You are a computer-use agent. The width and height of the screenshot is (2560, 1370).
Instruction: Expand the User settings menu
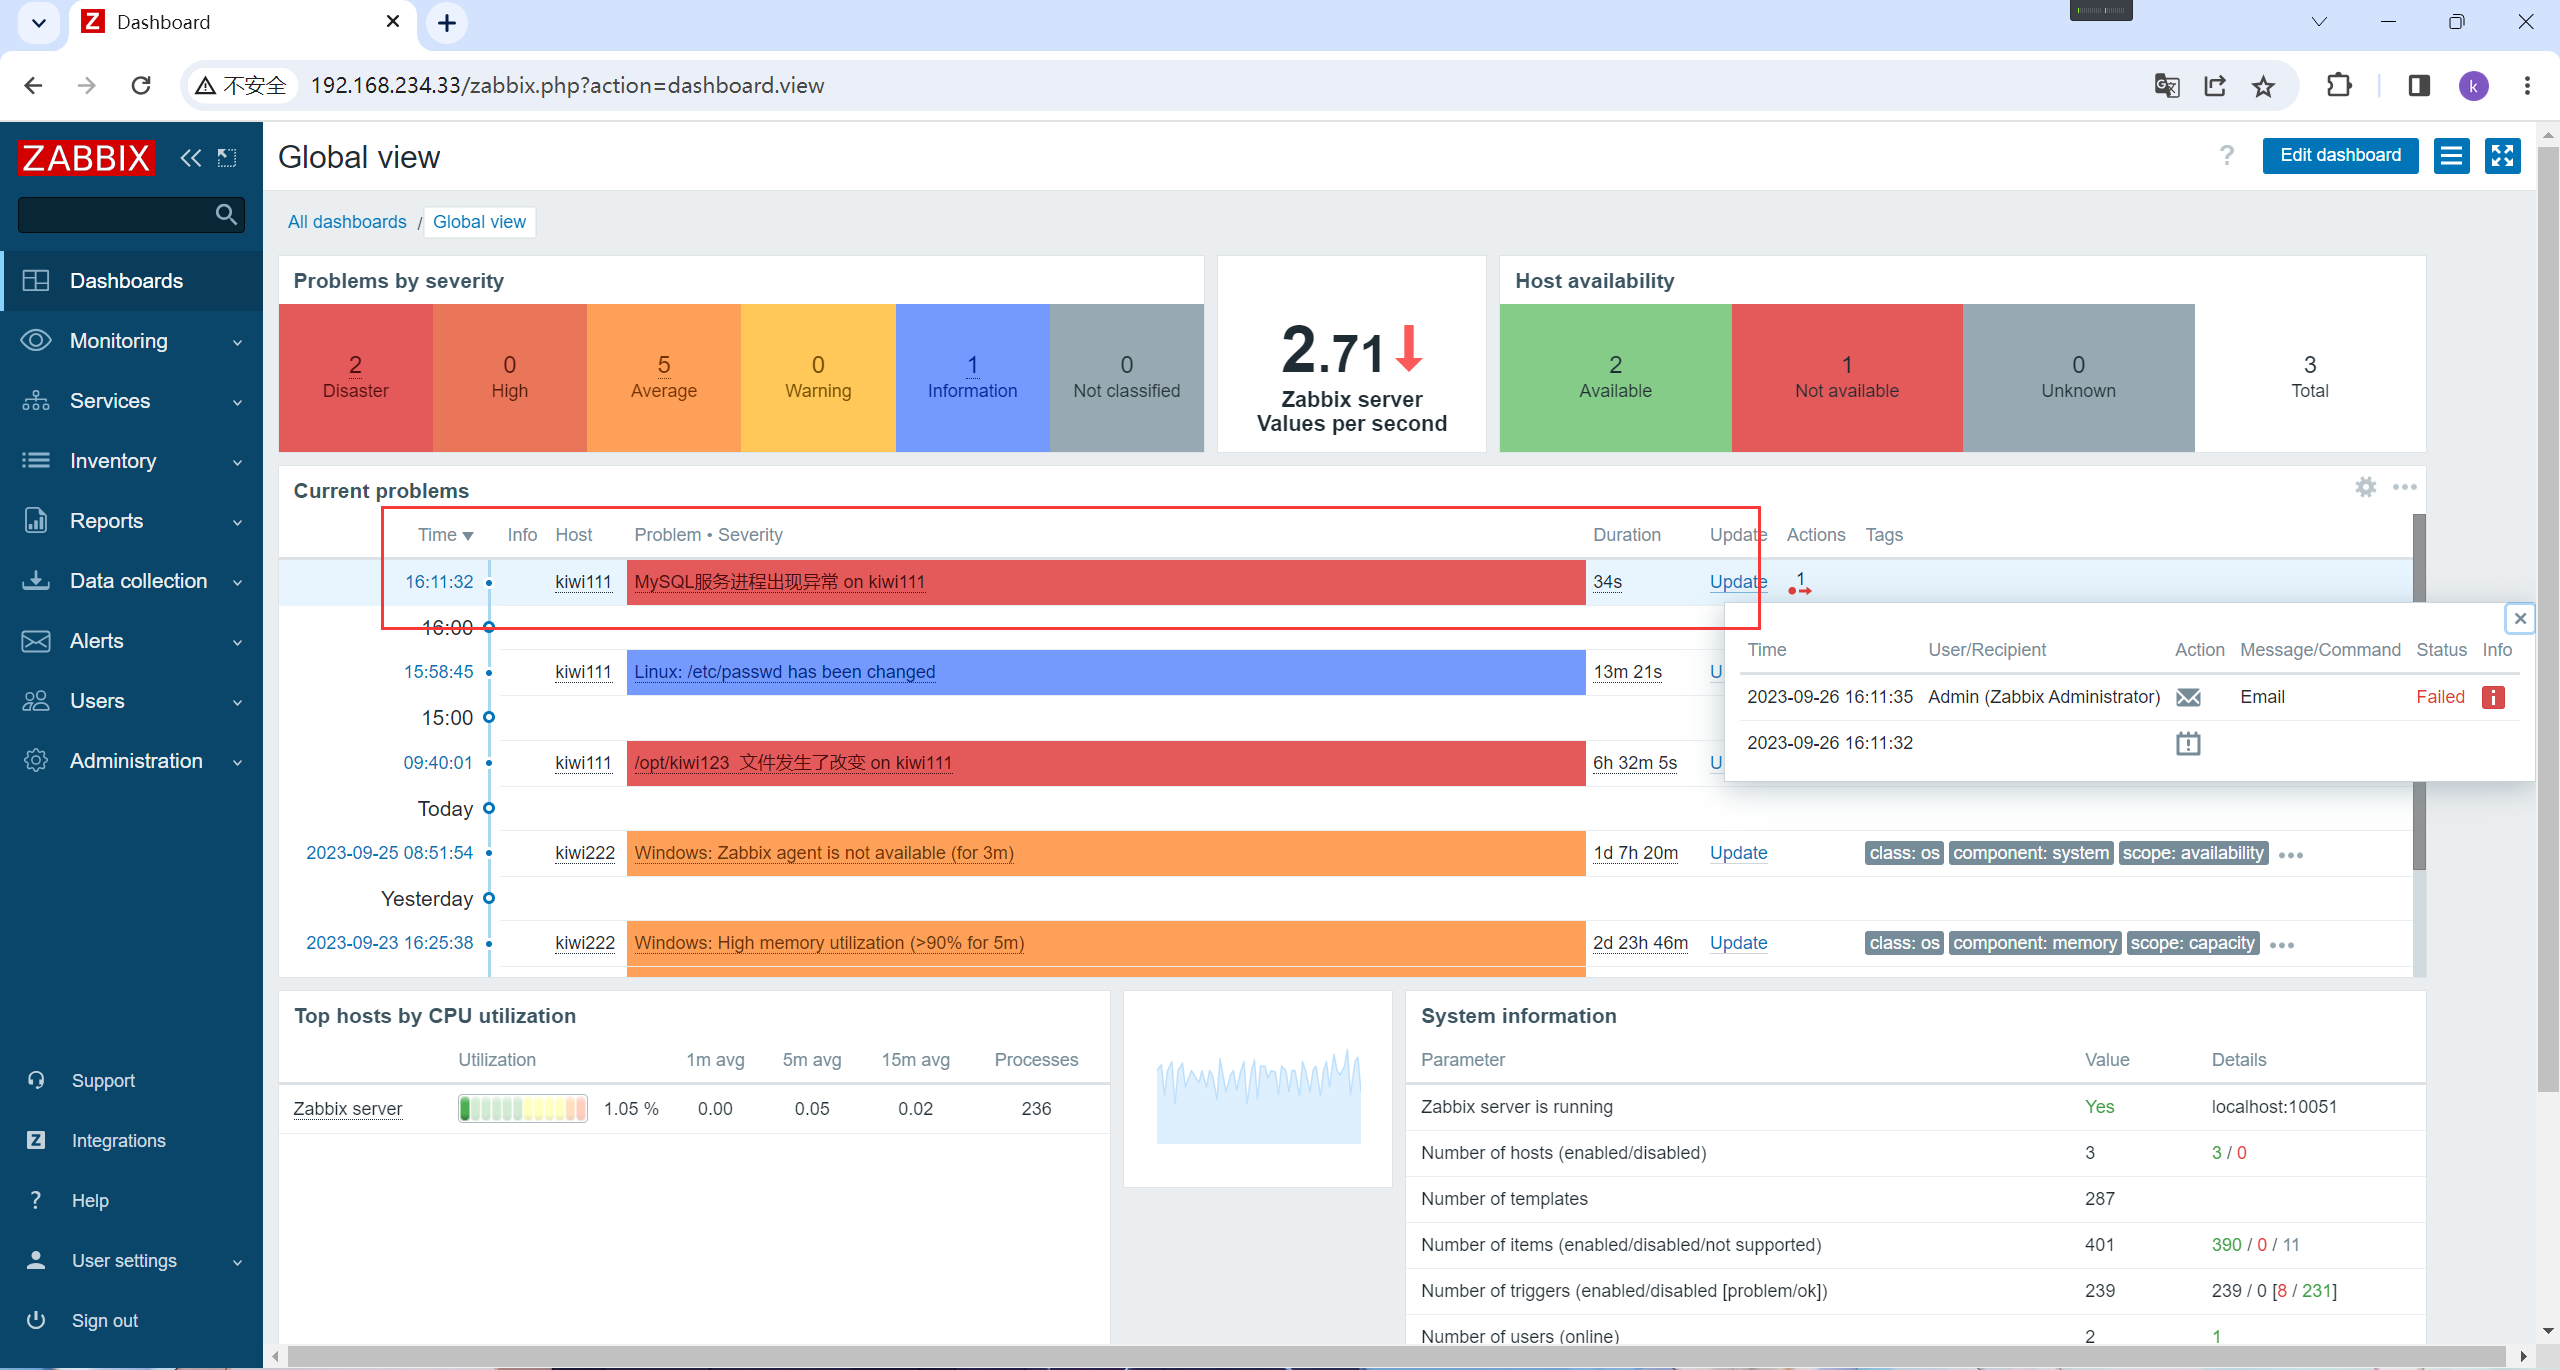click(x=131, y=1261)
